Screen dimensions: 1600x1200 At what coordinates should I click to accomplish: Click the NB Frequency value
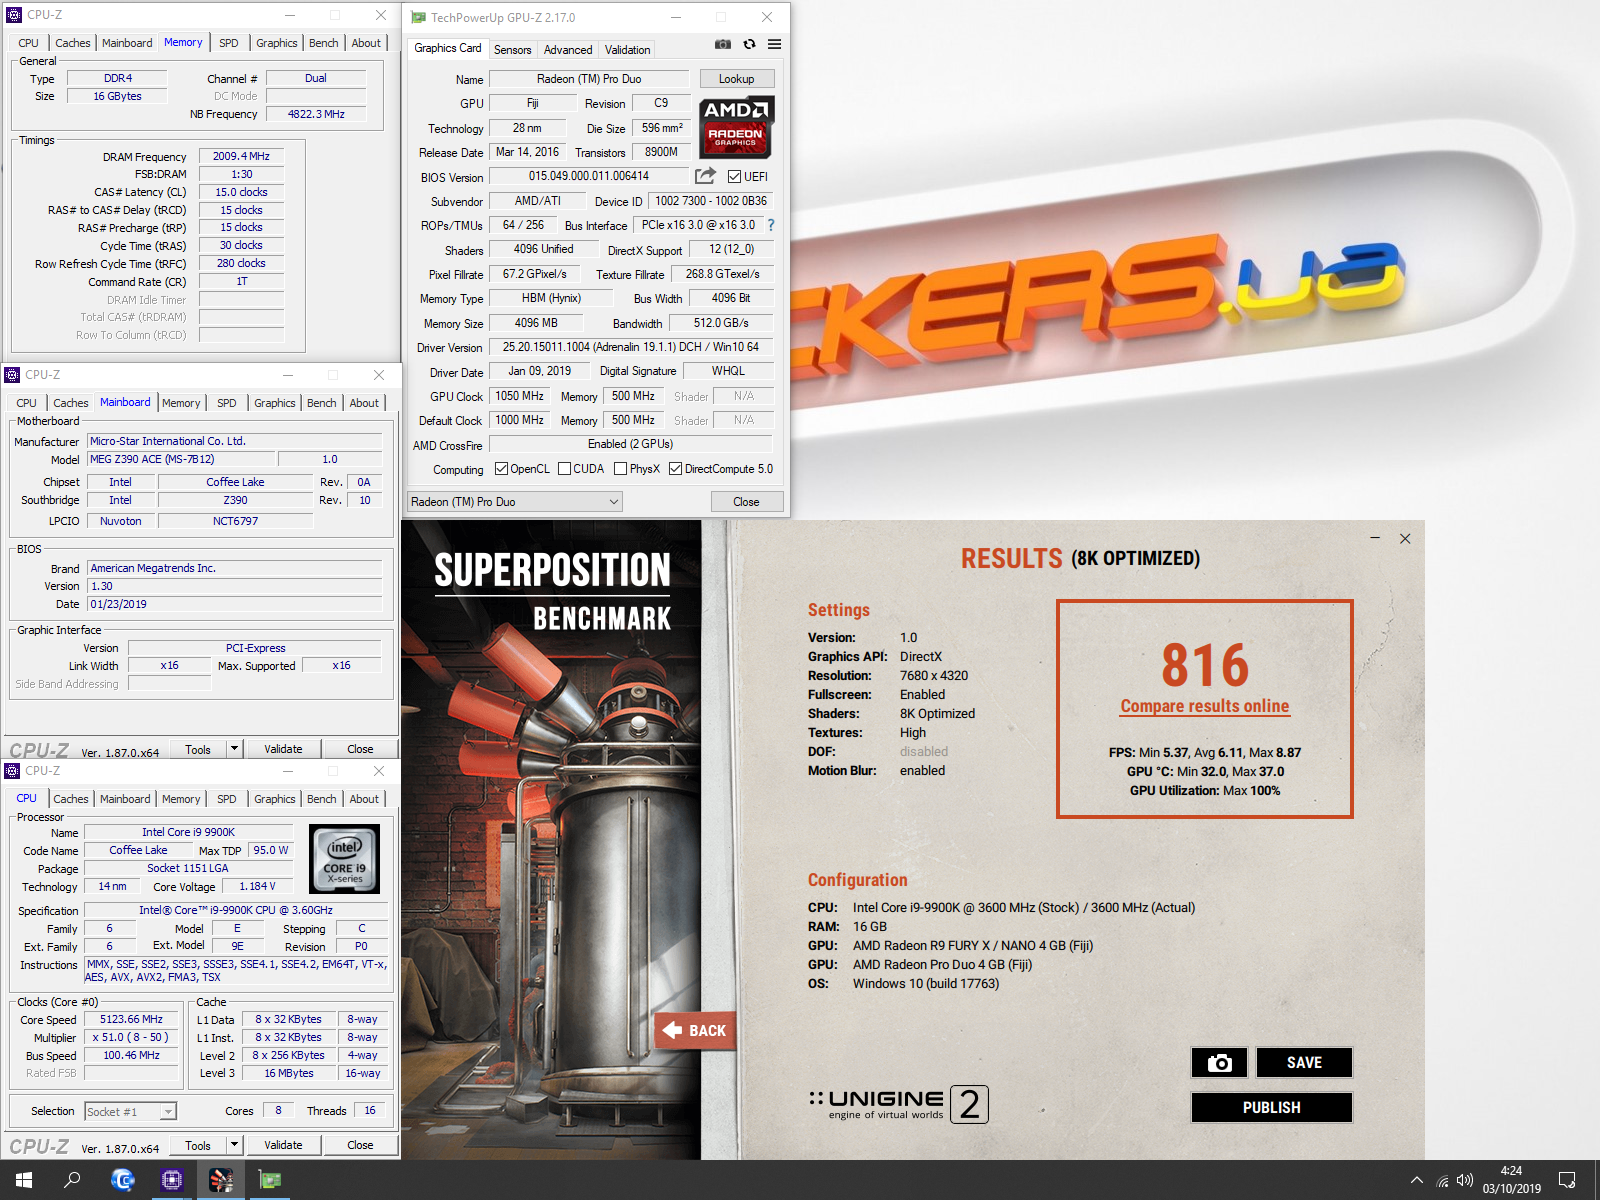coord(316,114)
